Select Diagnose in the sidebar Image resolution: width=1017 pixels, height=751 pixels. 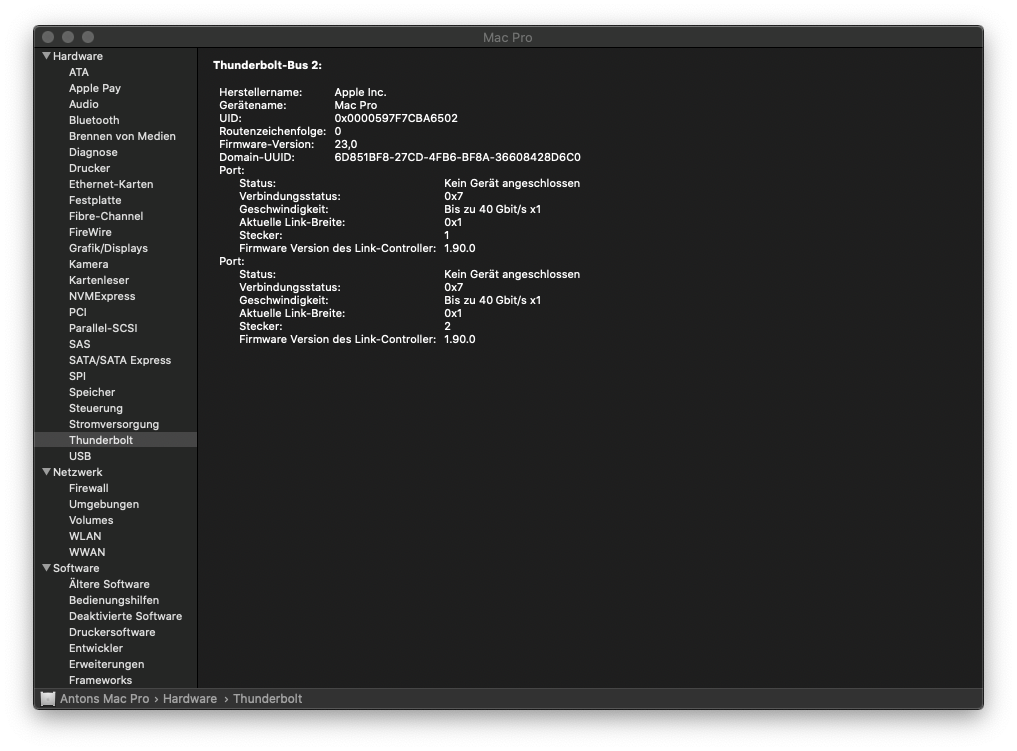(x=93, y=152)
